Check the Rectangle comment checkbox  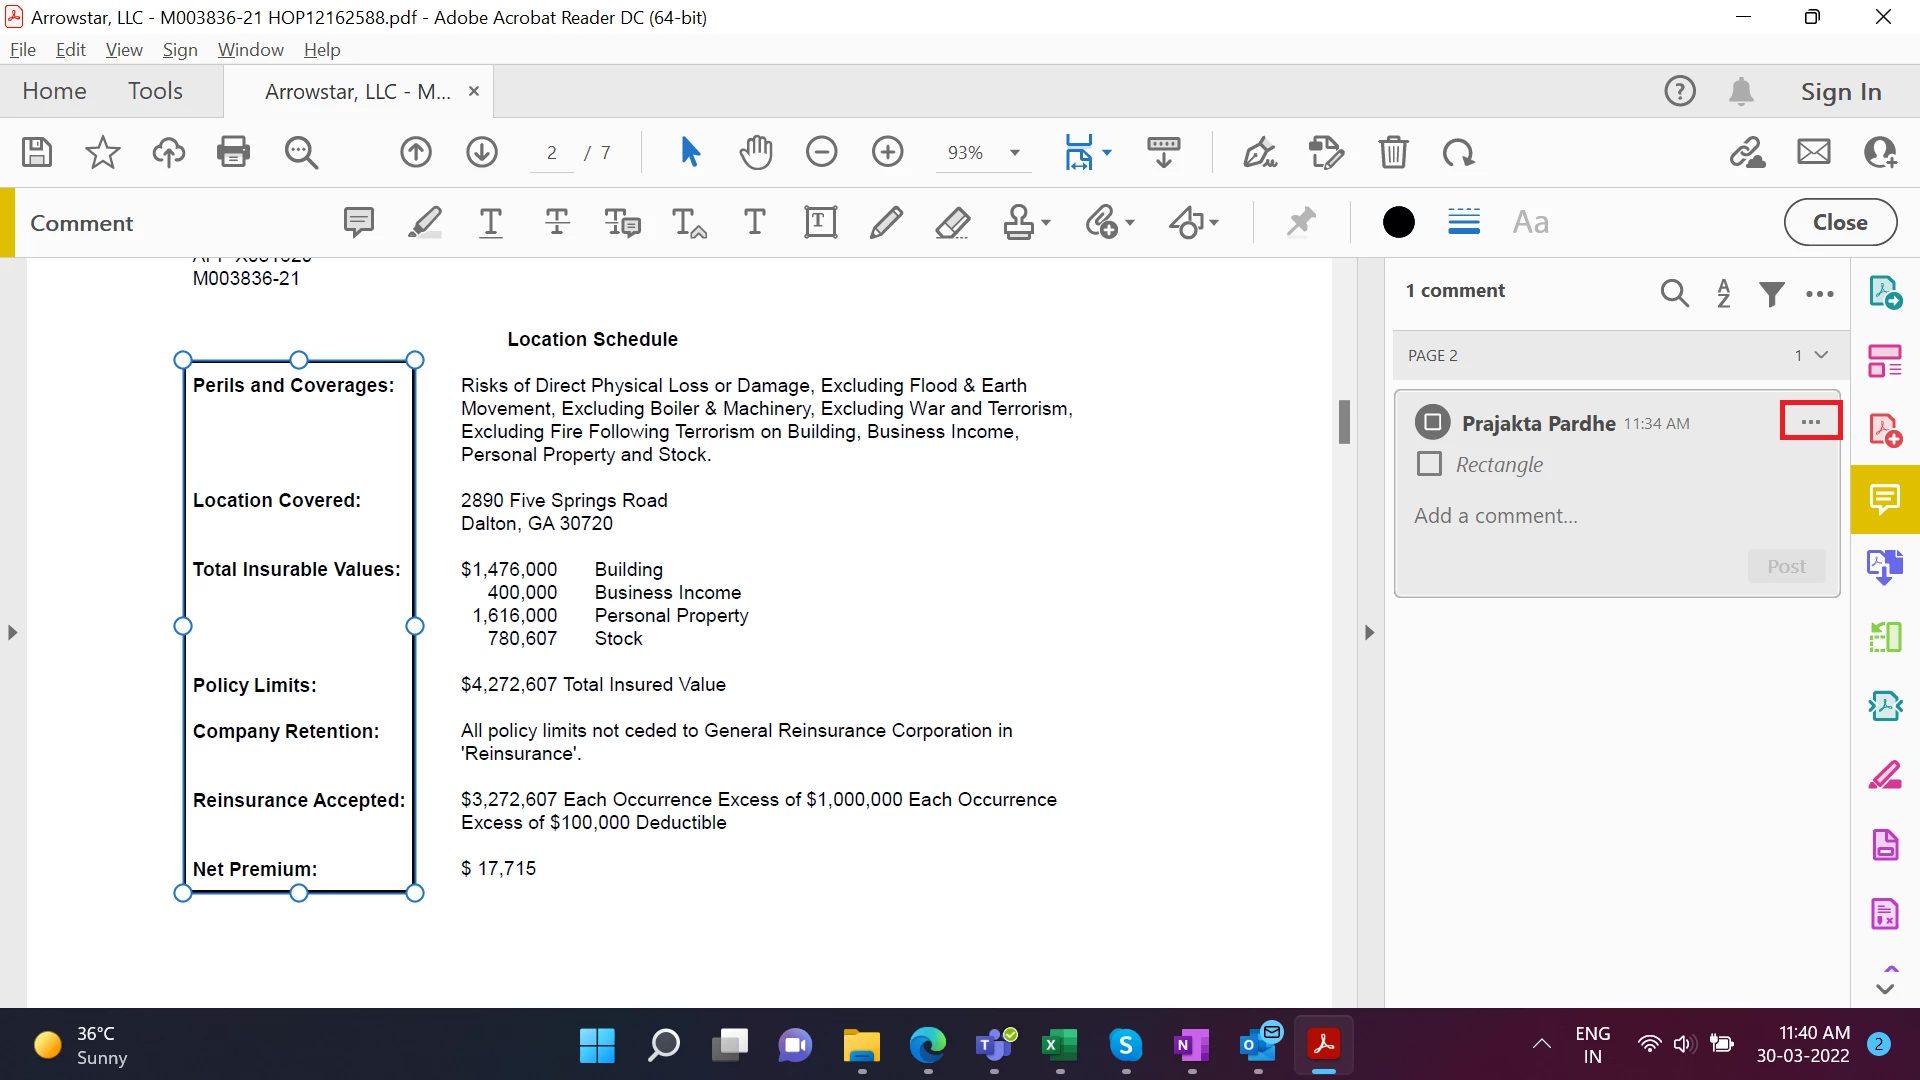[1430, 464]
